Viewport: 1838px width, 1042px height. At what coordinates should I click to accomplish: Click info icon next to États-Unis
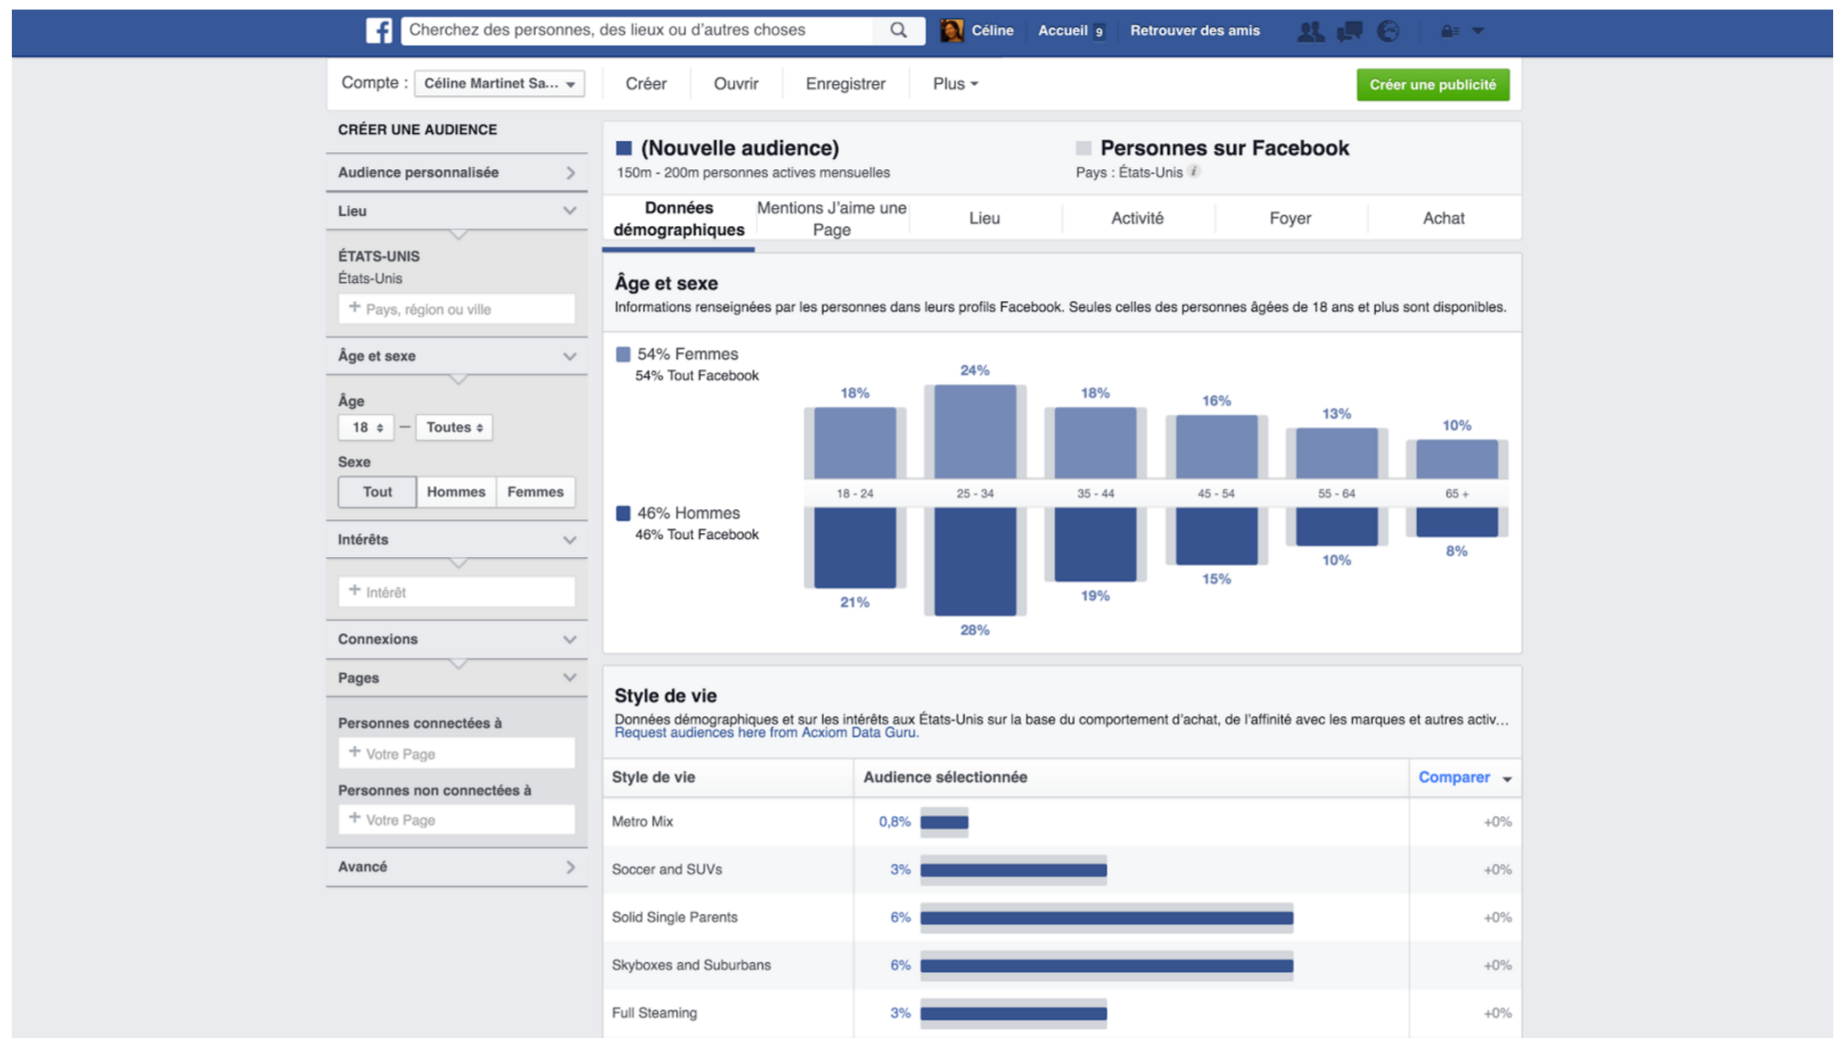pos(1194,172)
